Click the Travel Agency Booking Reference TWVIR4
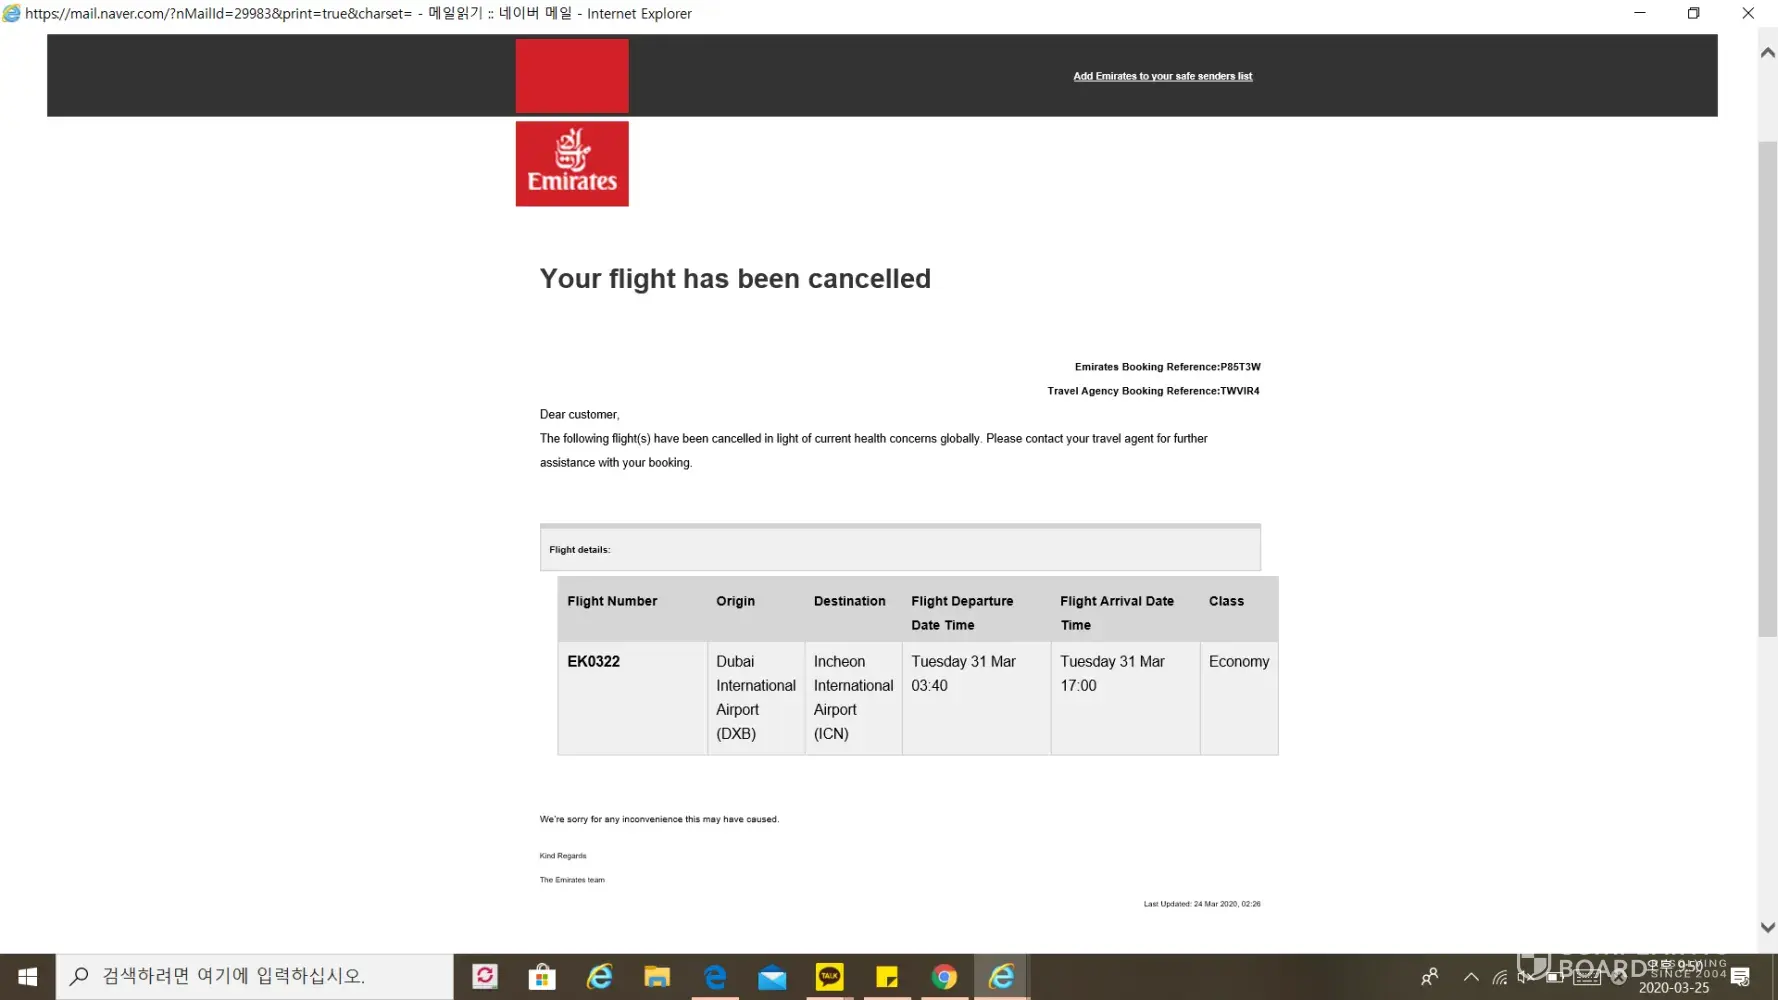 1154,391
